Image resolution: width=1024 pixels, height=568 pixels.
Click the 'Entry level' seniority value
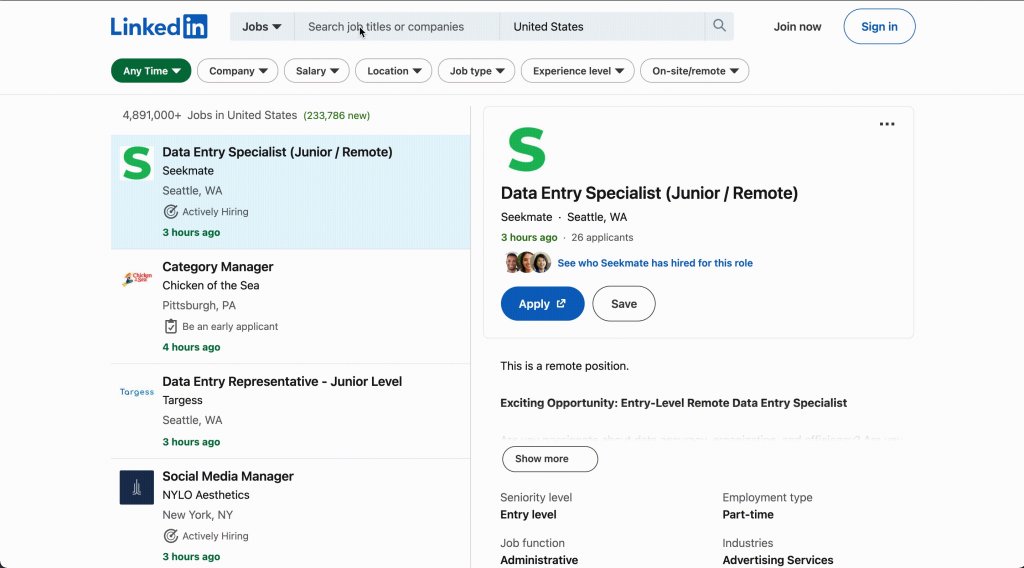528,514
